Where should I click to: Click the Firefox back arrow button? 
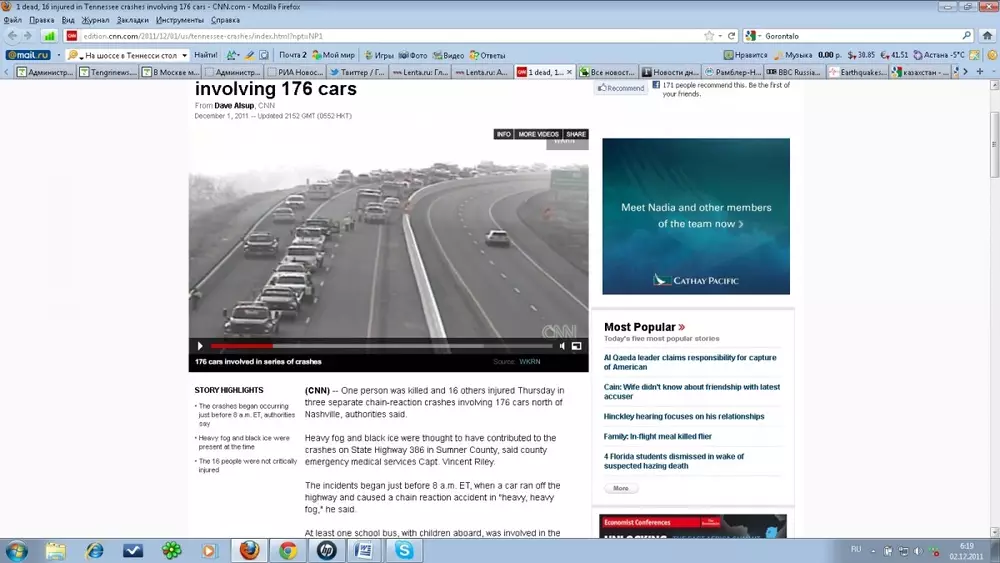click(12, 36)
